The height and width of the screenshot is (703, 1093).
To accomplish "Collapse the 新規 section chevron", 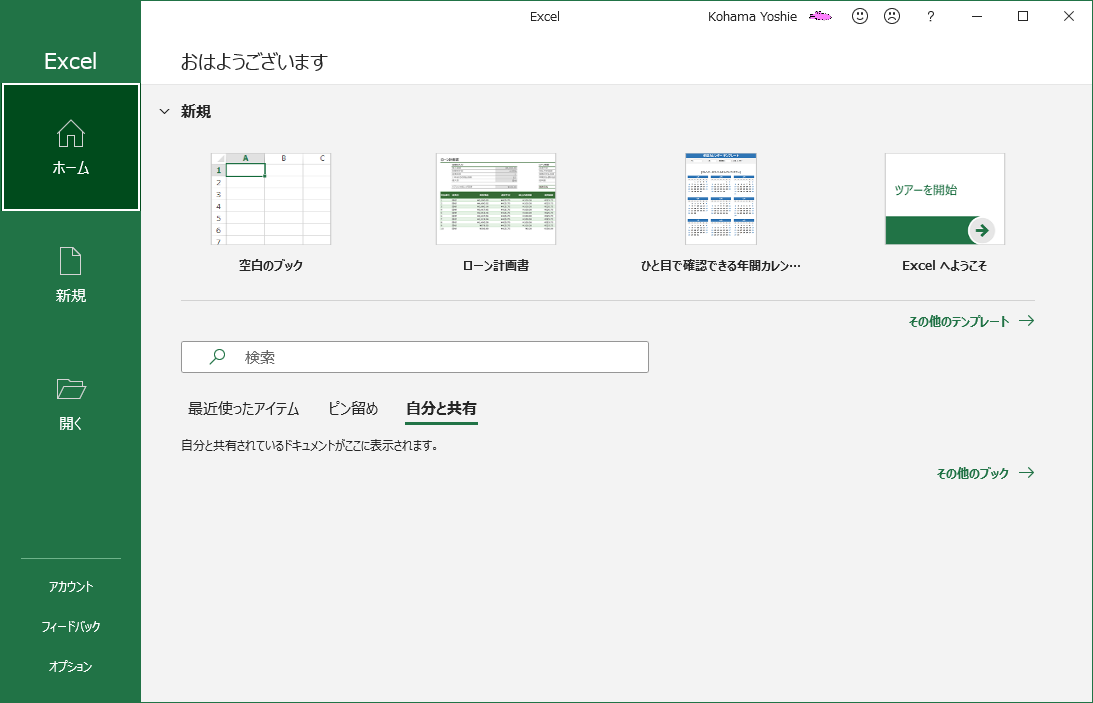I will tap(165, 111).
